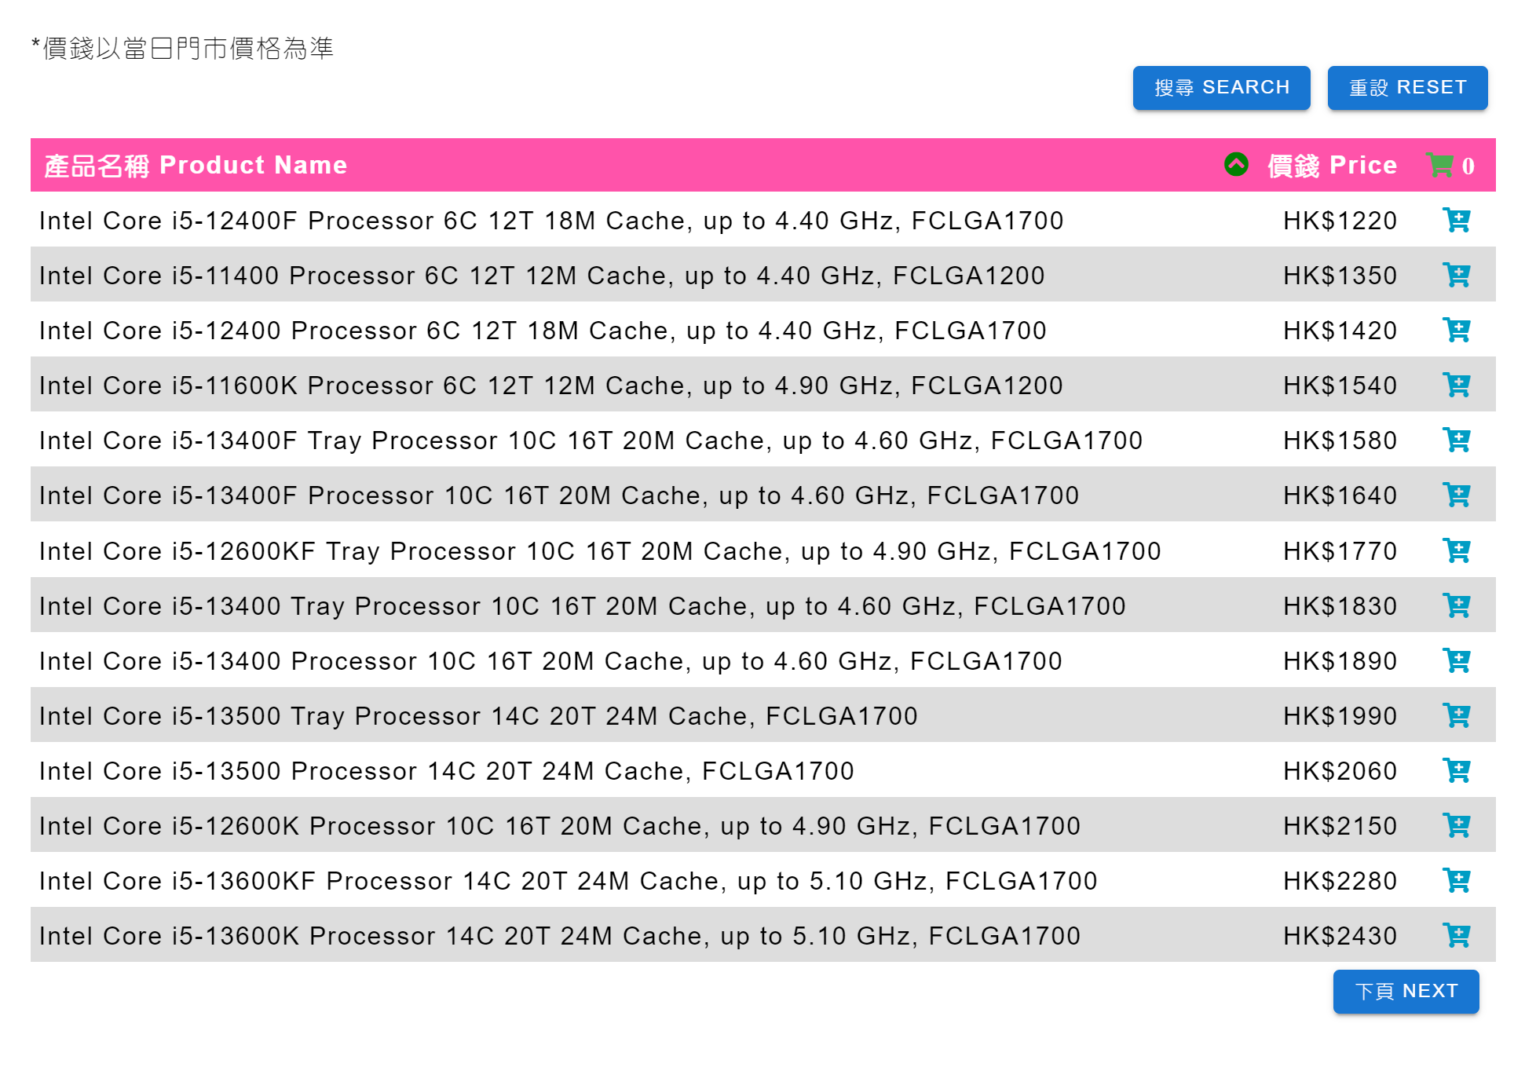This screenshot has width=1536, height=1071.
Task: Toggle the price sort order chevron
Action: [1237, 165]
